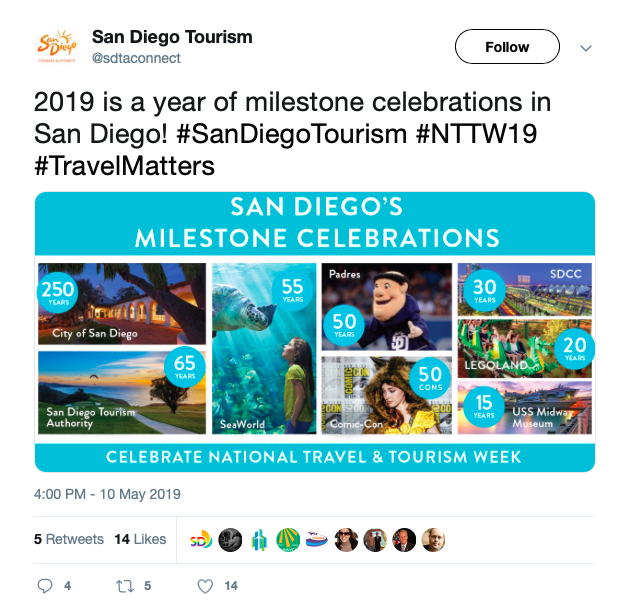View the 5 Retweets list
Viewport: 627px width, 610px height.
coord(69,539)
